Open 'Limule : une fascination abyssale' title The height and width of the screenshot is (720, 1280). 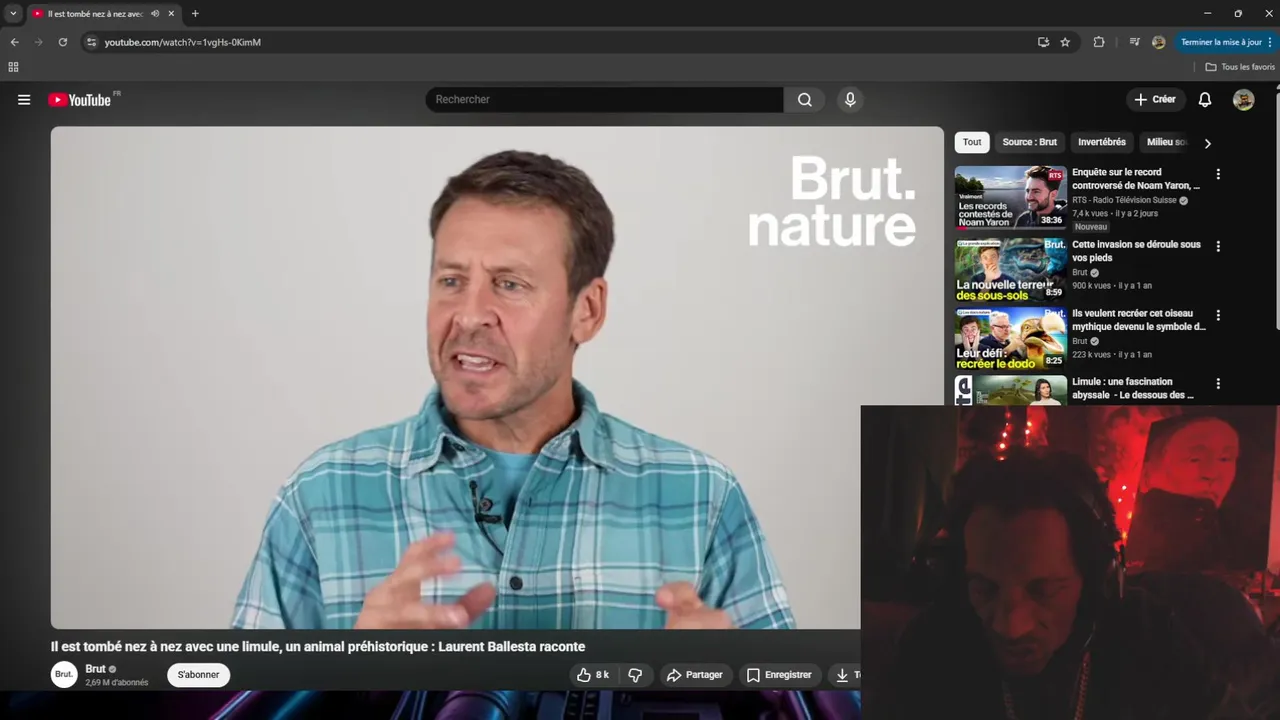1133,388
